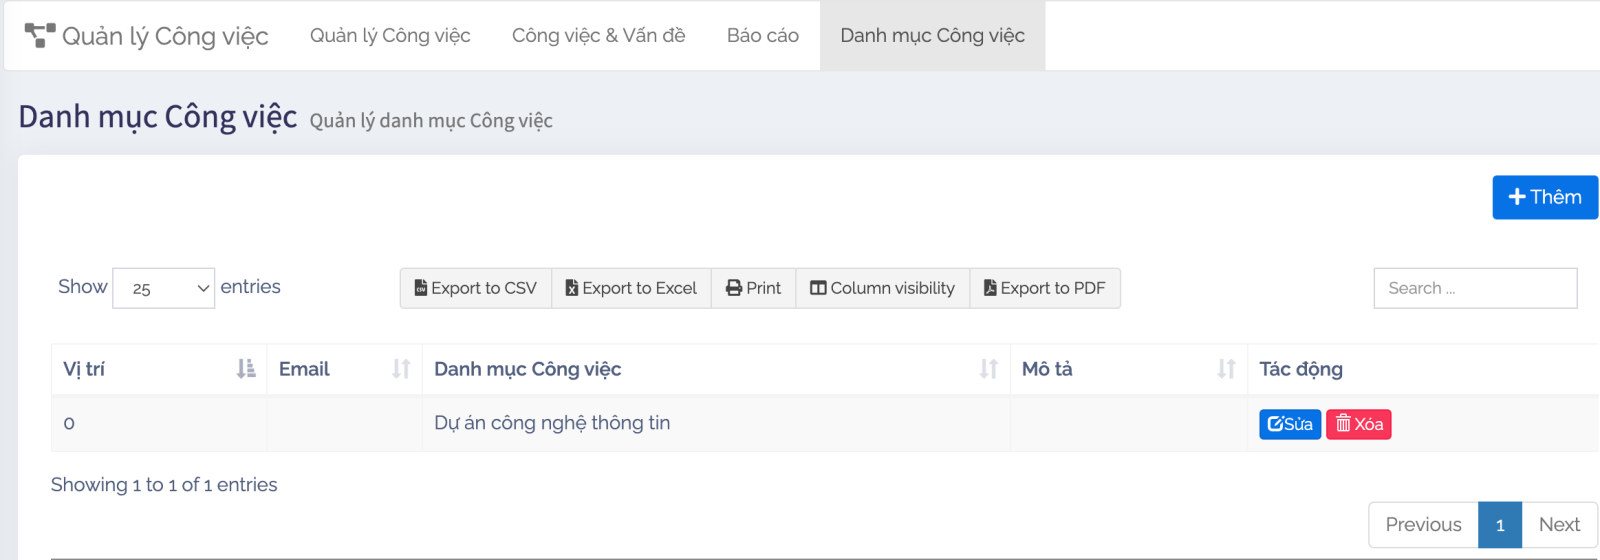Open Column visibility options
This screenshot has height=560, width=1600.
click(x=883, y=288)
